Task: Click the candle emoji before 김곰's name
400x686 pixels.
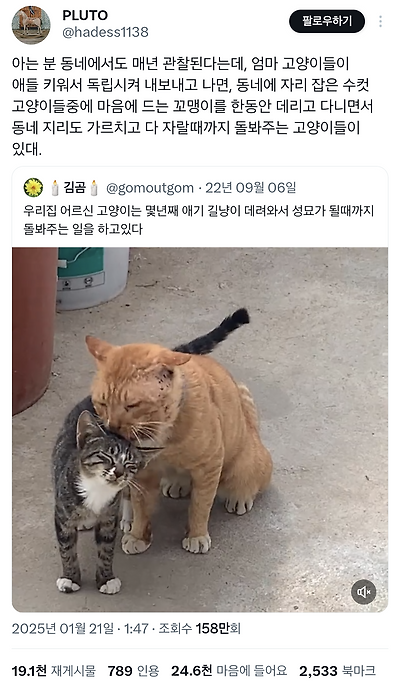Action: point(55,188)
